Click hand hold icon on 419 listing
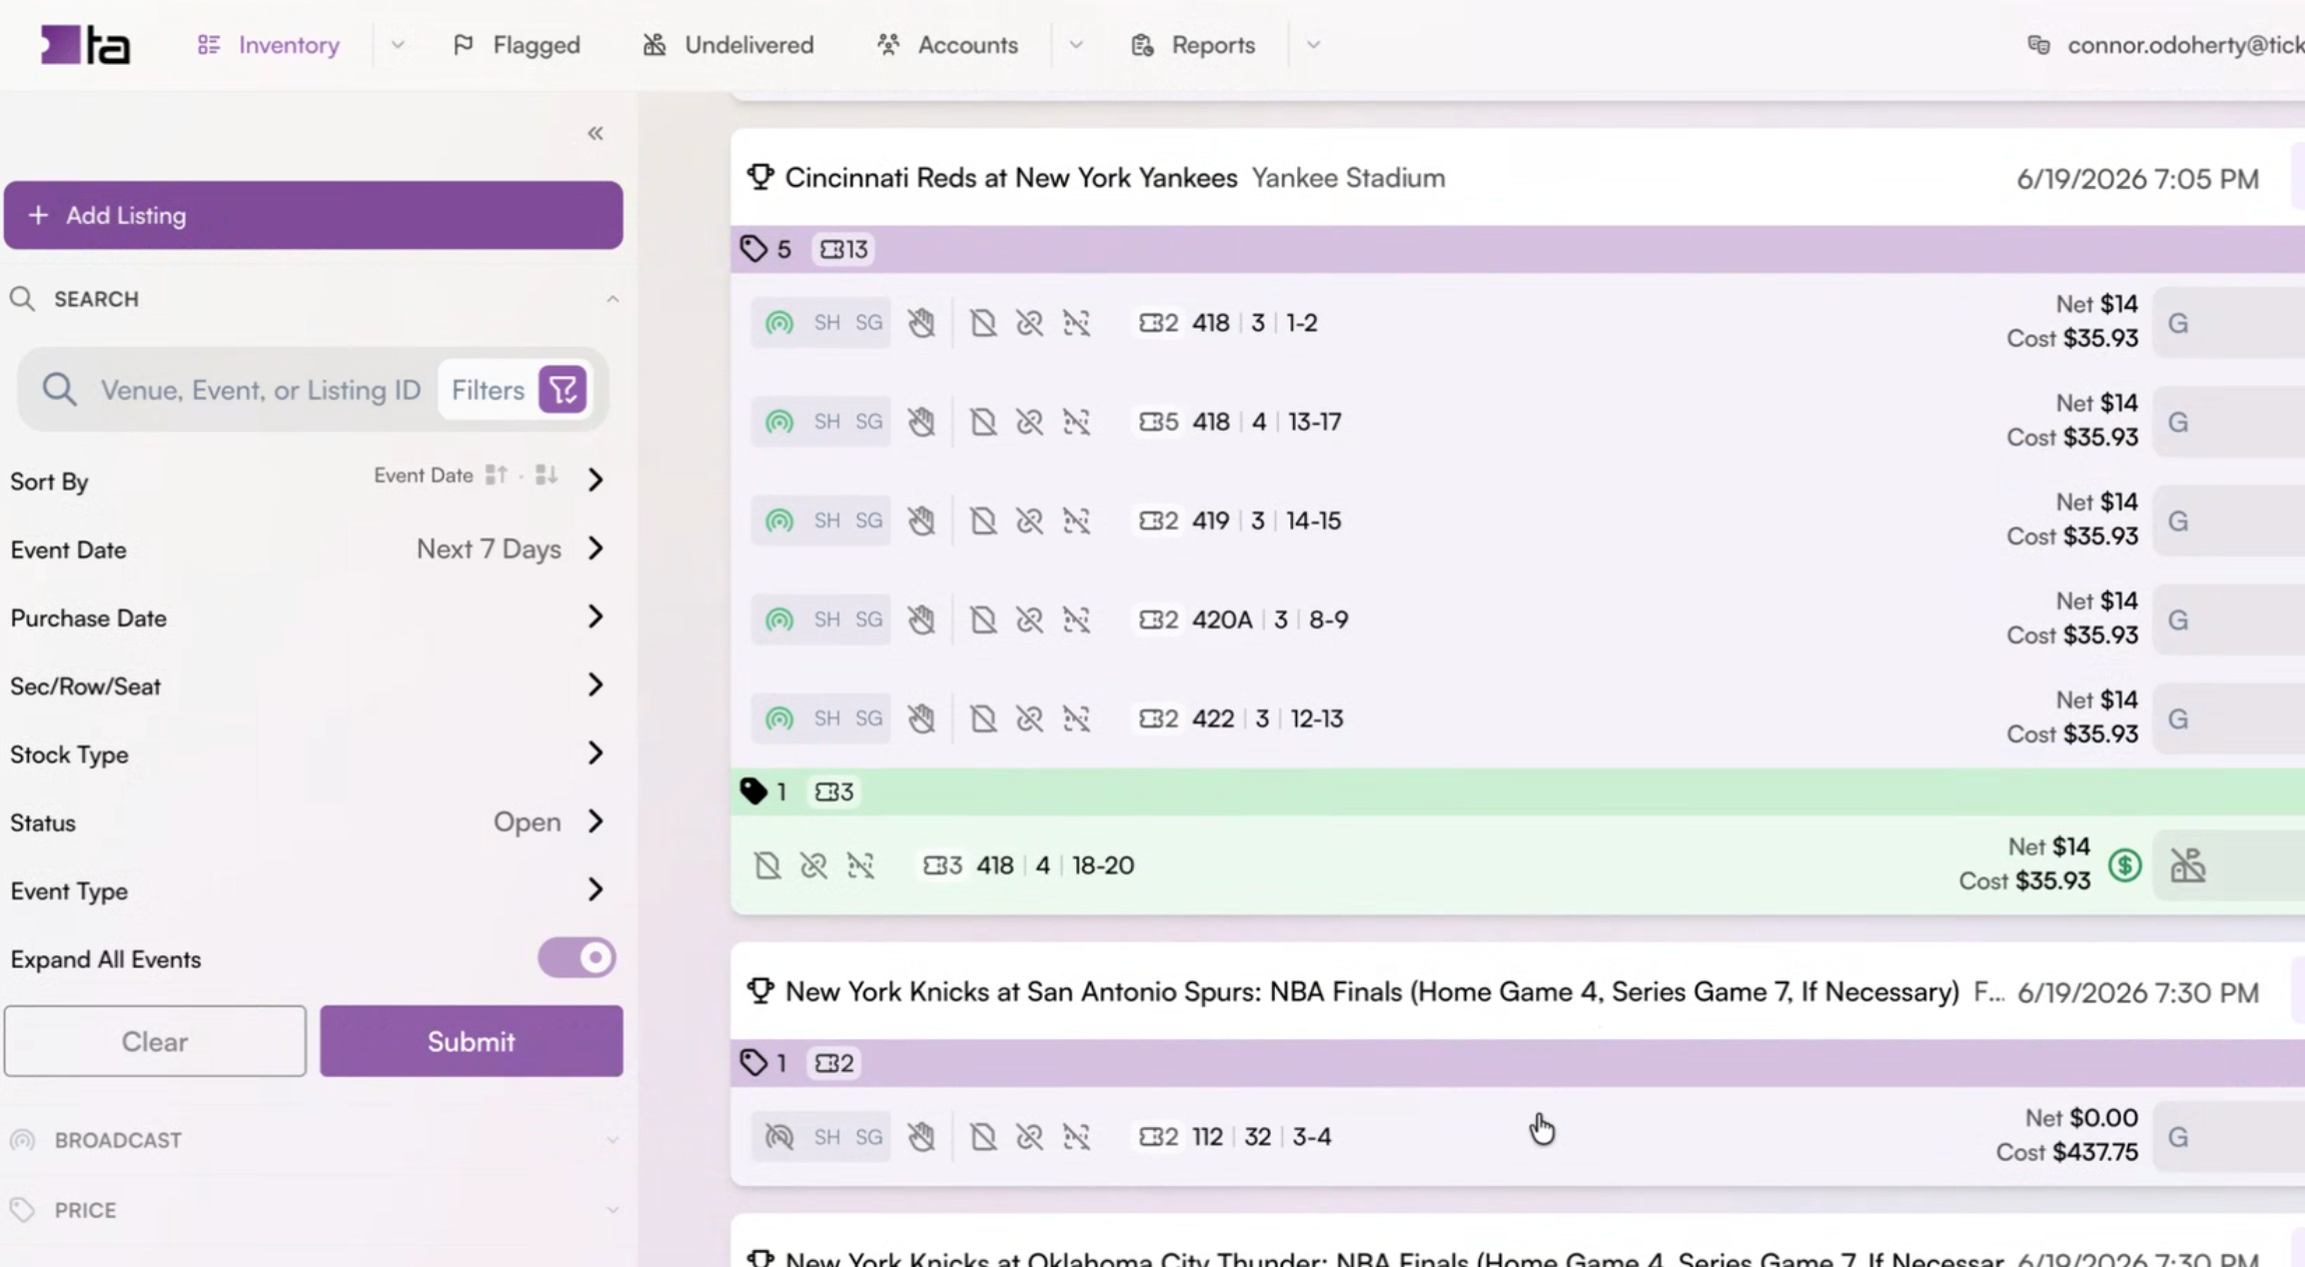 921,521
